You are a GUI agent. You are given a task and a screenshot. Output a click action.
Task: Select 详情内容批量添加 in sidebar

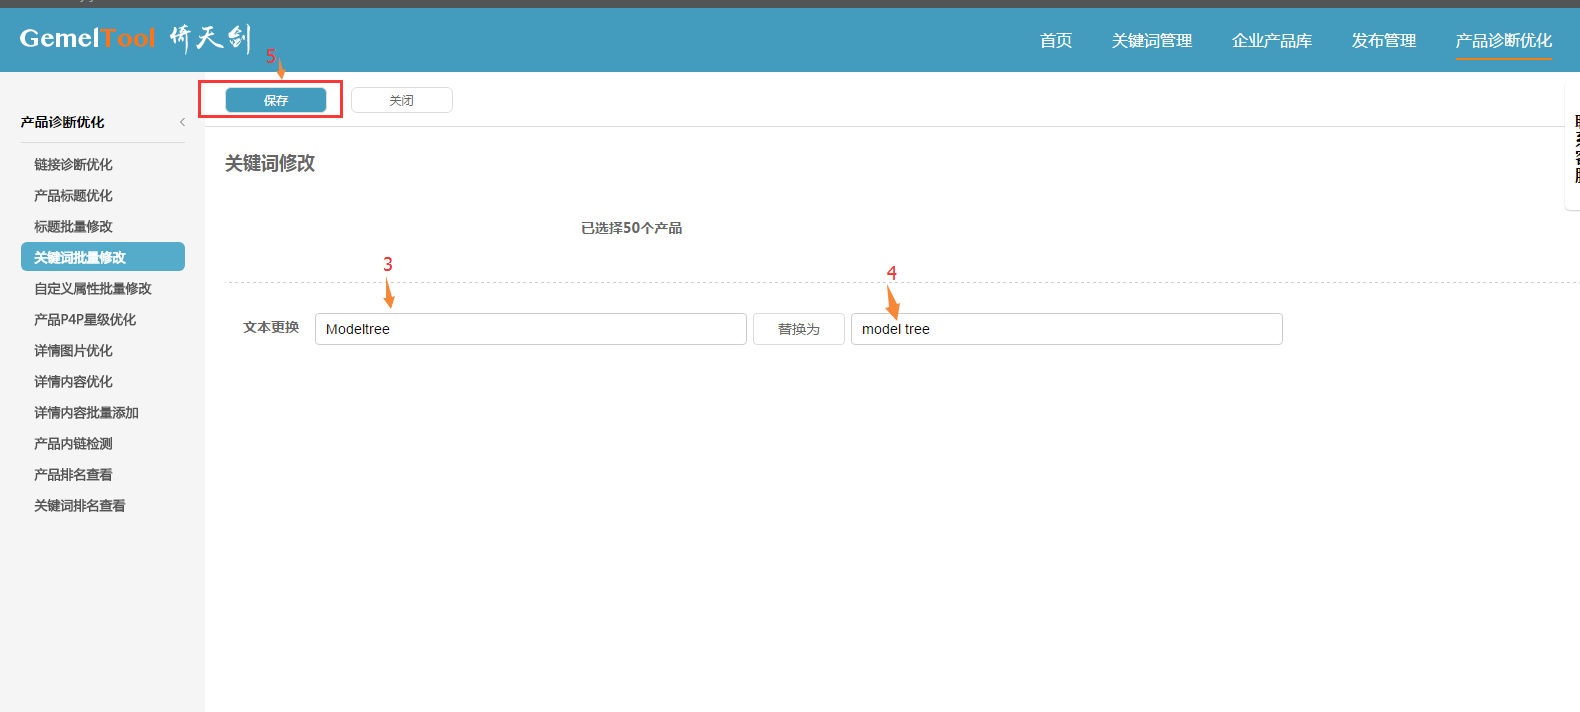86,412
